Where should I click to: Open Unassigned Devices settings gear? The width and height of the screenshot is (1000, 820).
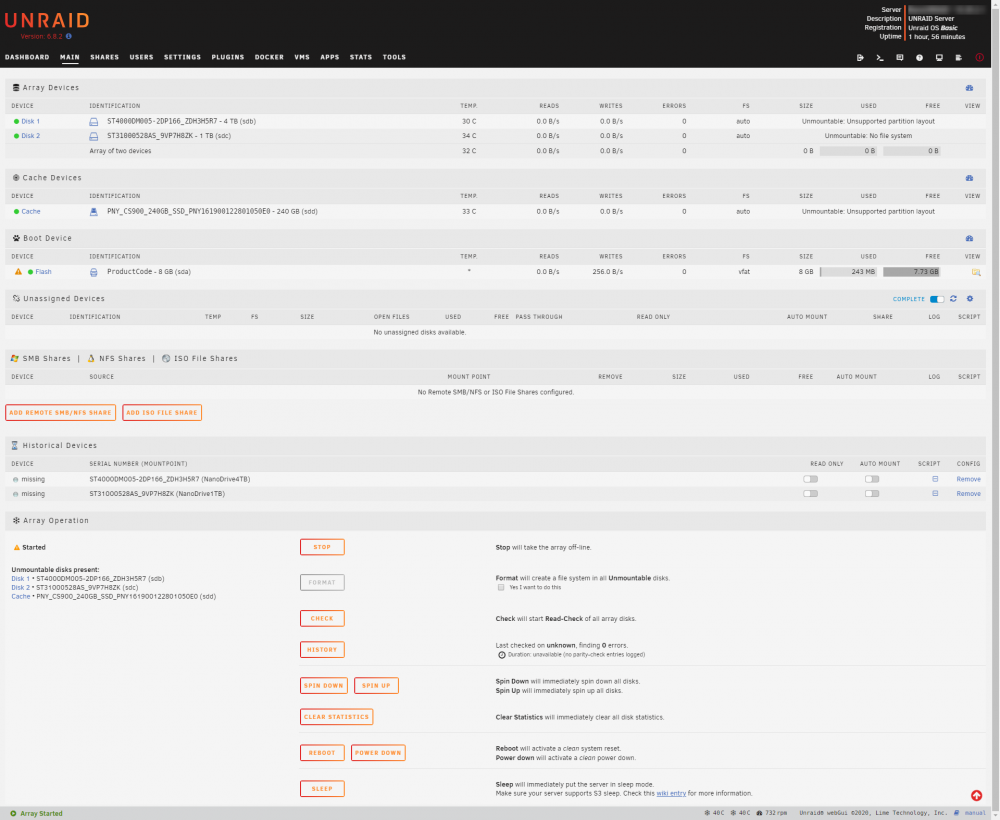click(x=969, y=298)
